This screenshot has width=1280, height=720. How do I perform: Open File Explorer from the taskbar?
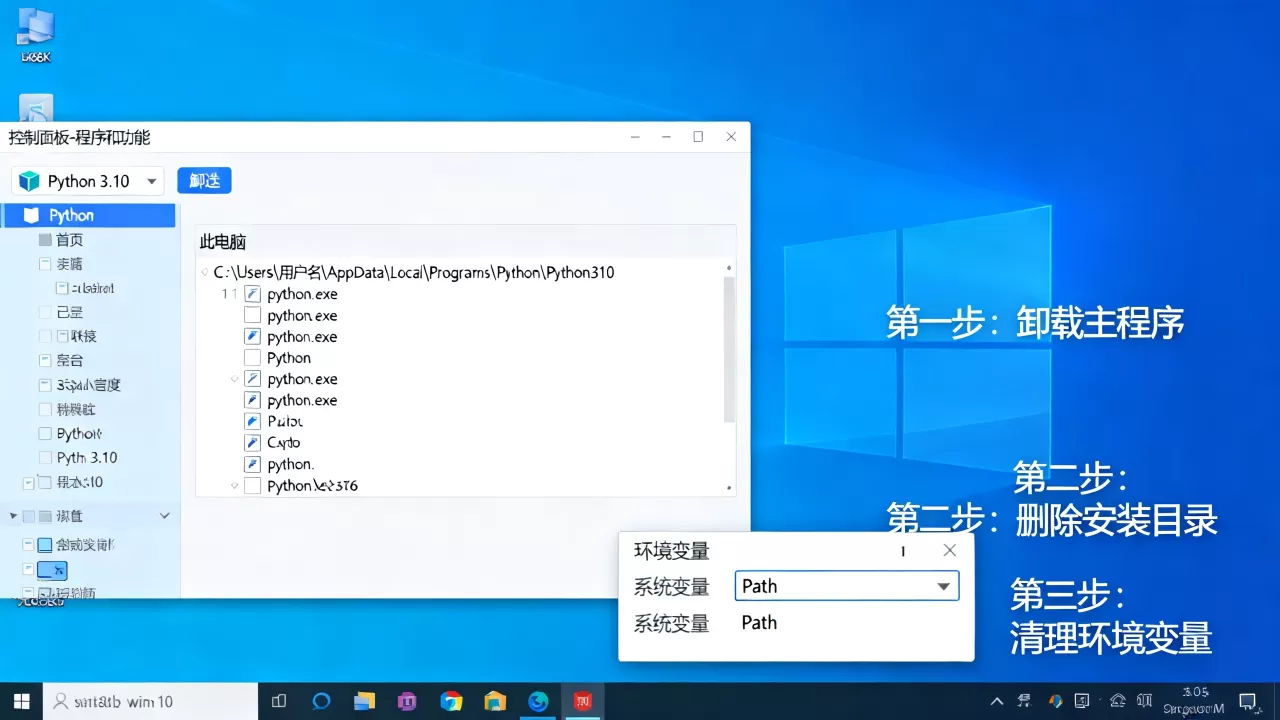pos(364,701)
